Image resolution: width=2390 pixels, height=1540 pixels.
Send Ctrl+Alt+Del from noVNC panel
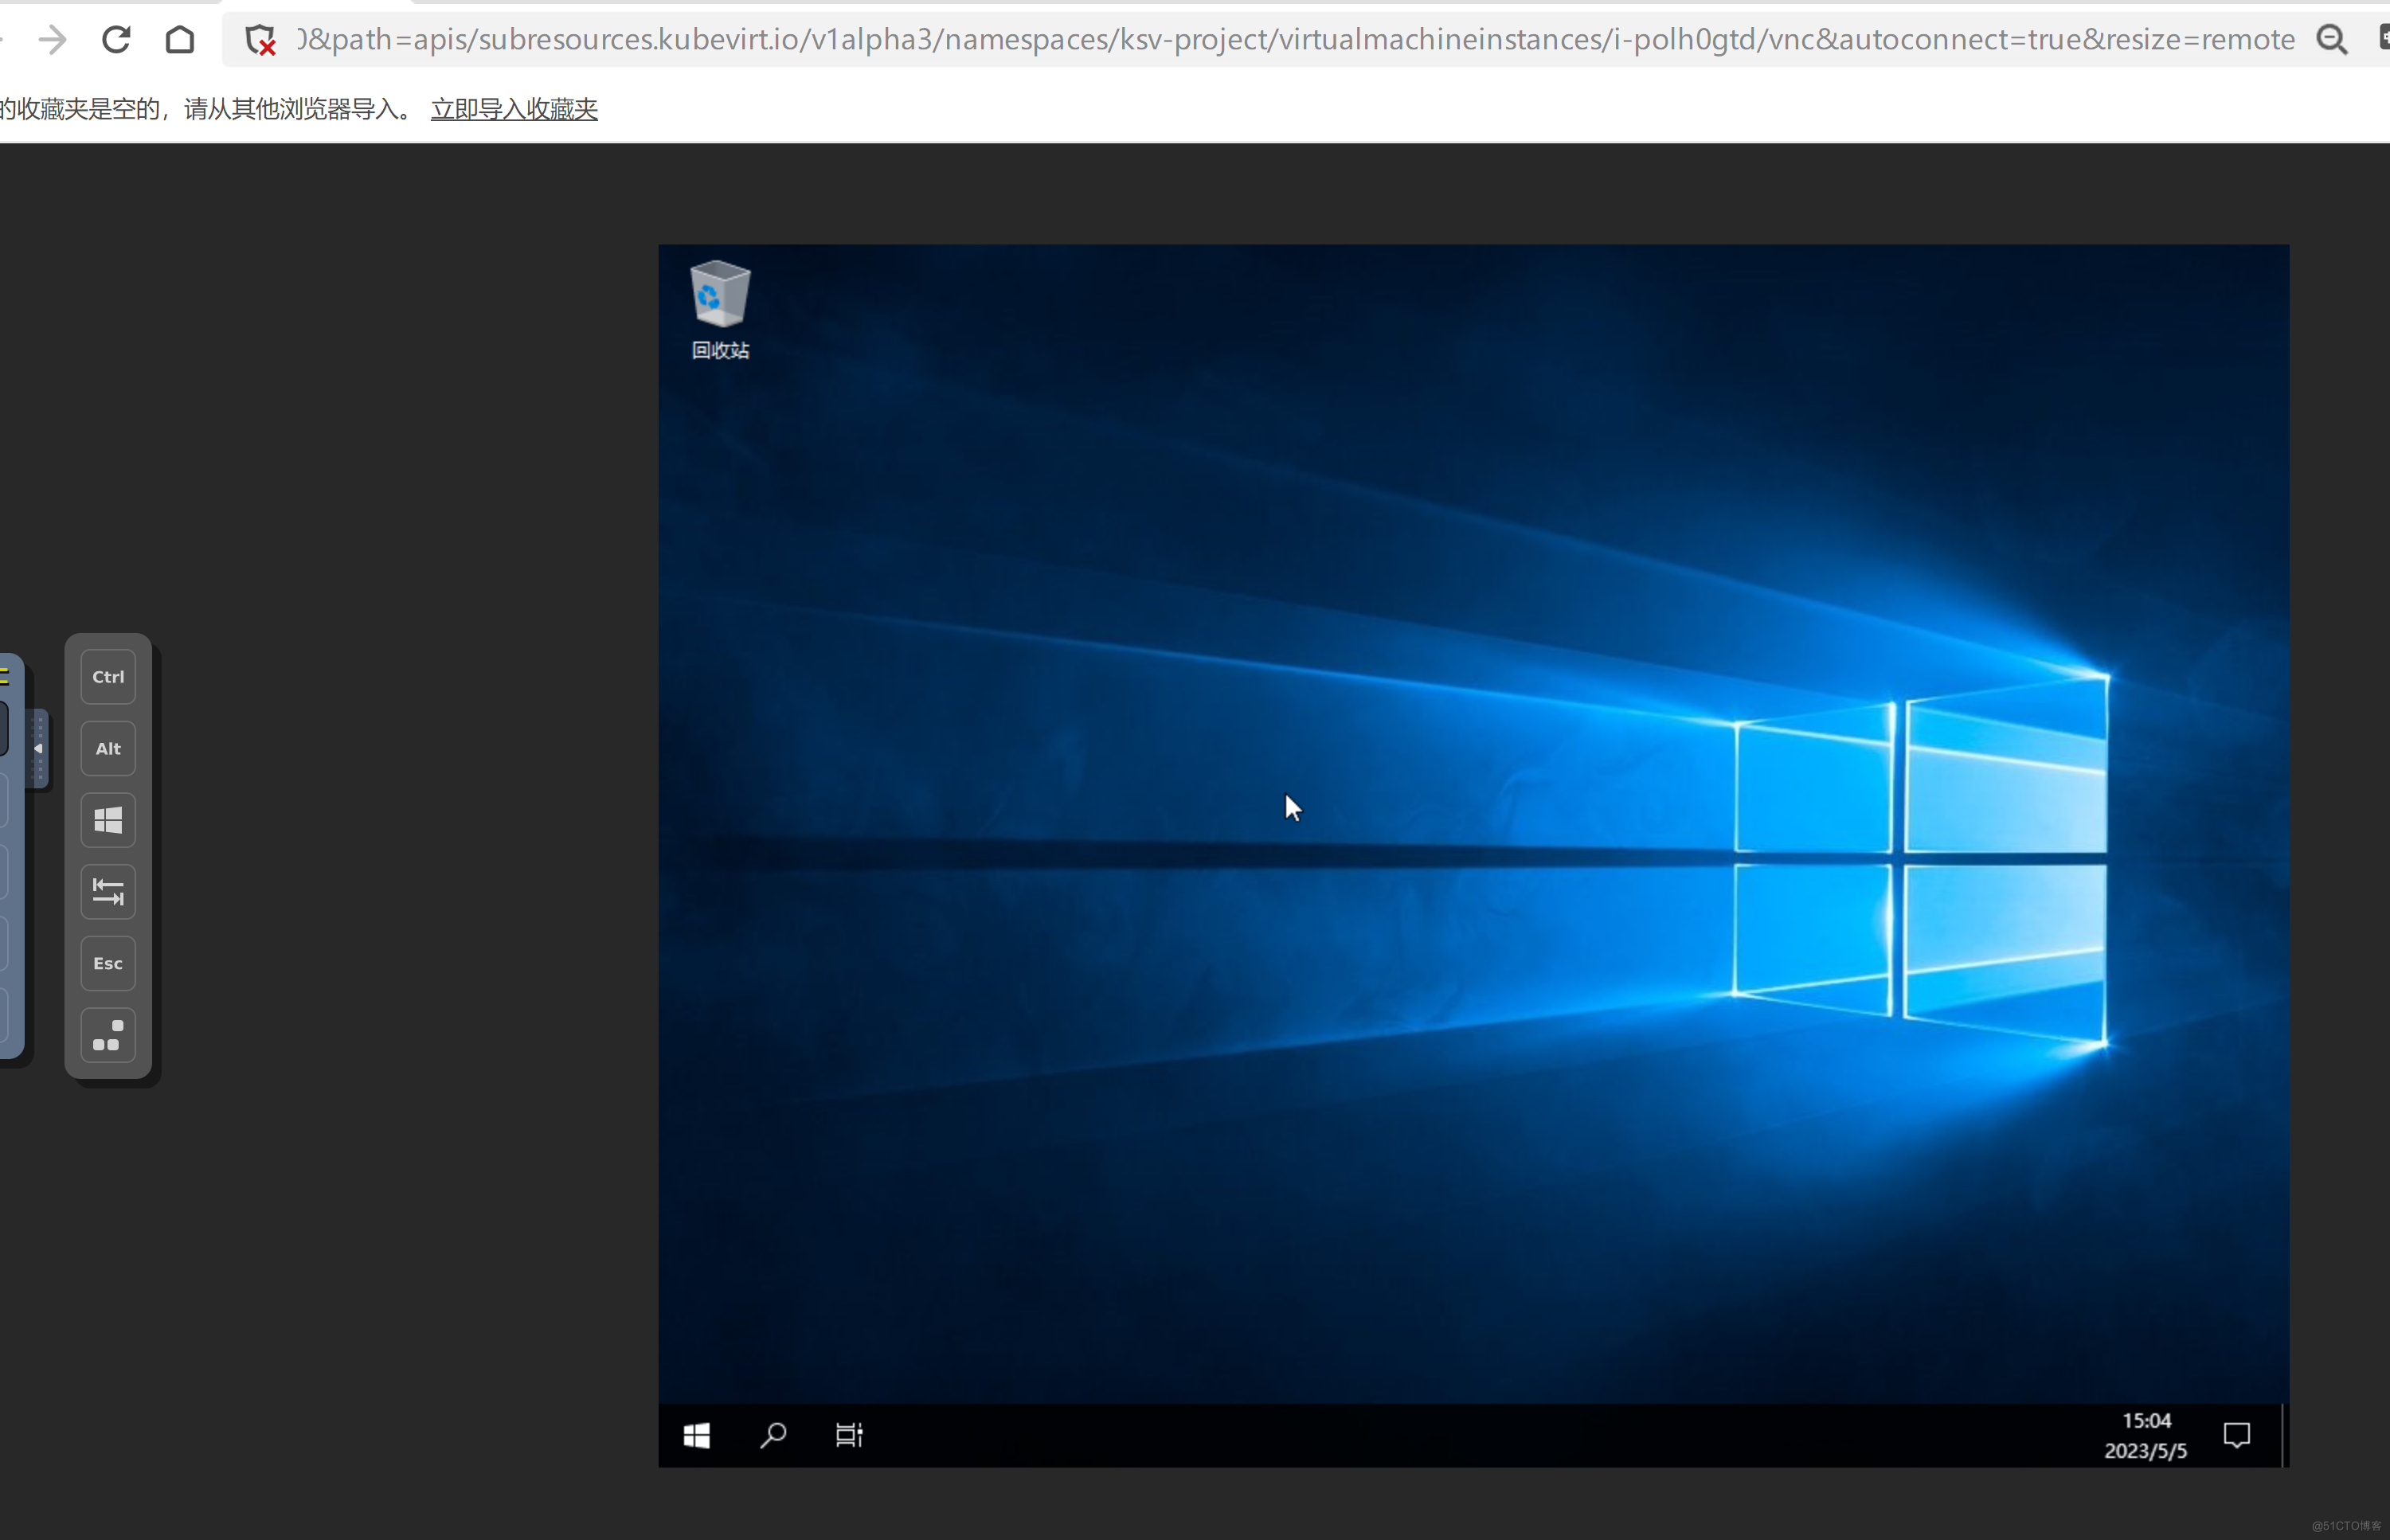click(108, 1036)
